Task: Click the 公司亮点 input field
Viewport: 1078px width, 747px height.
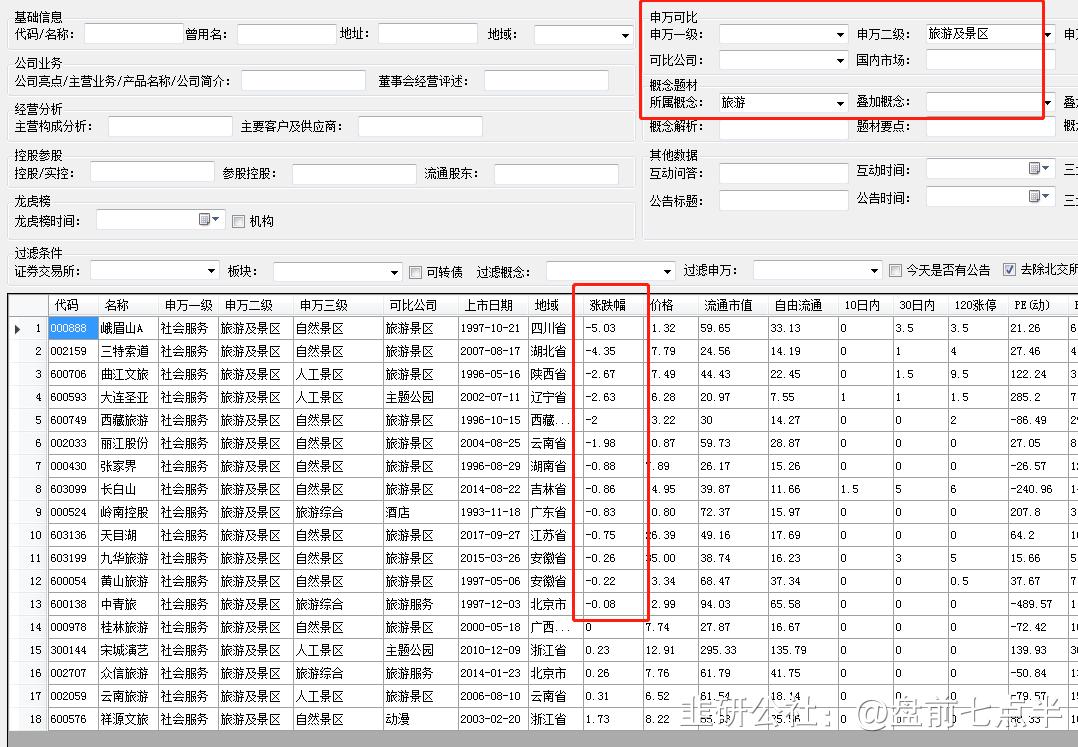Action: click(x=302, y=79)
